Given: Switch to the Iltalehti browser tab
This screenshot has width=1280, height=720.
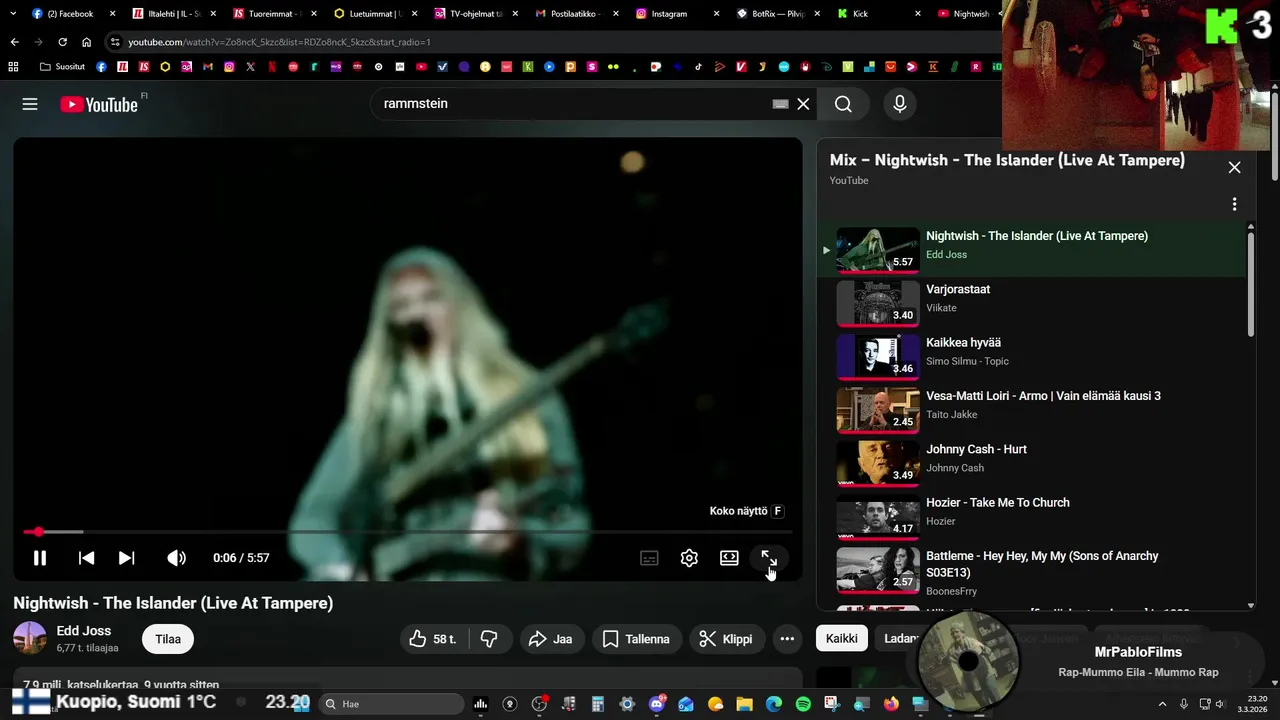Looking at the screenshot, I should click(174, 14).
